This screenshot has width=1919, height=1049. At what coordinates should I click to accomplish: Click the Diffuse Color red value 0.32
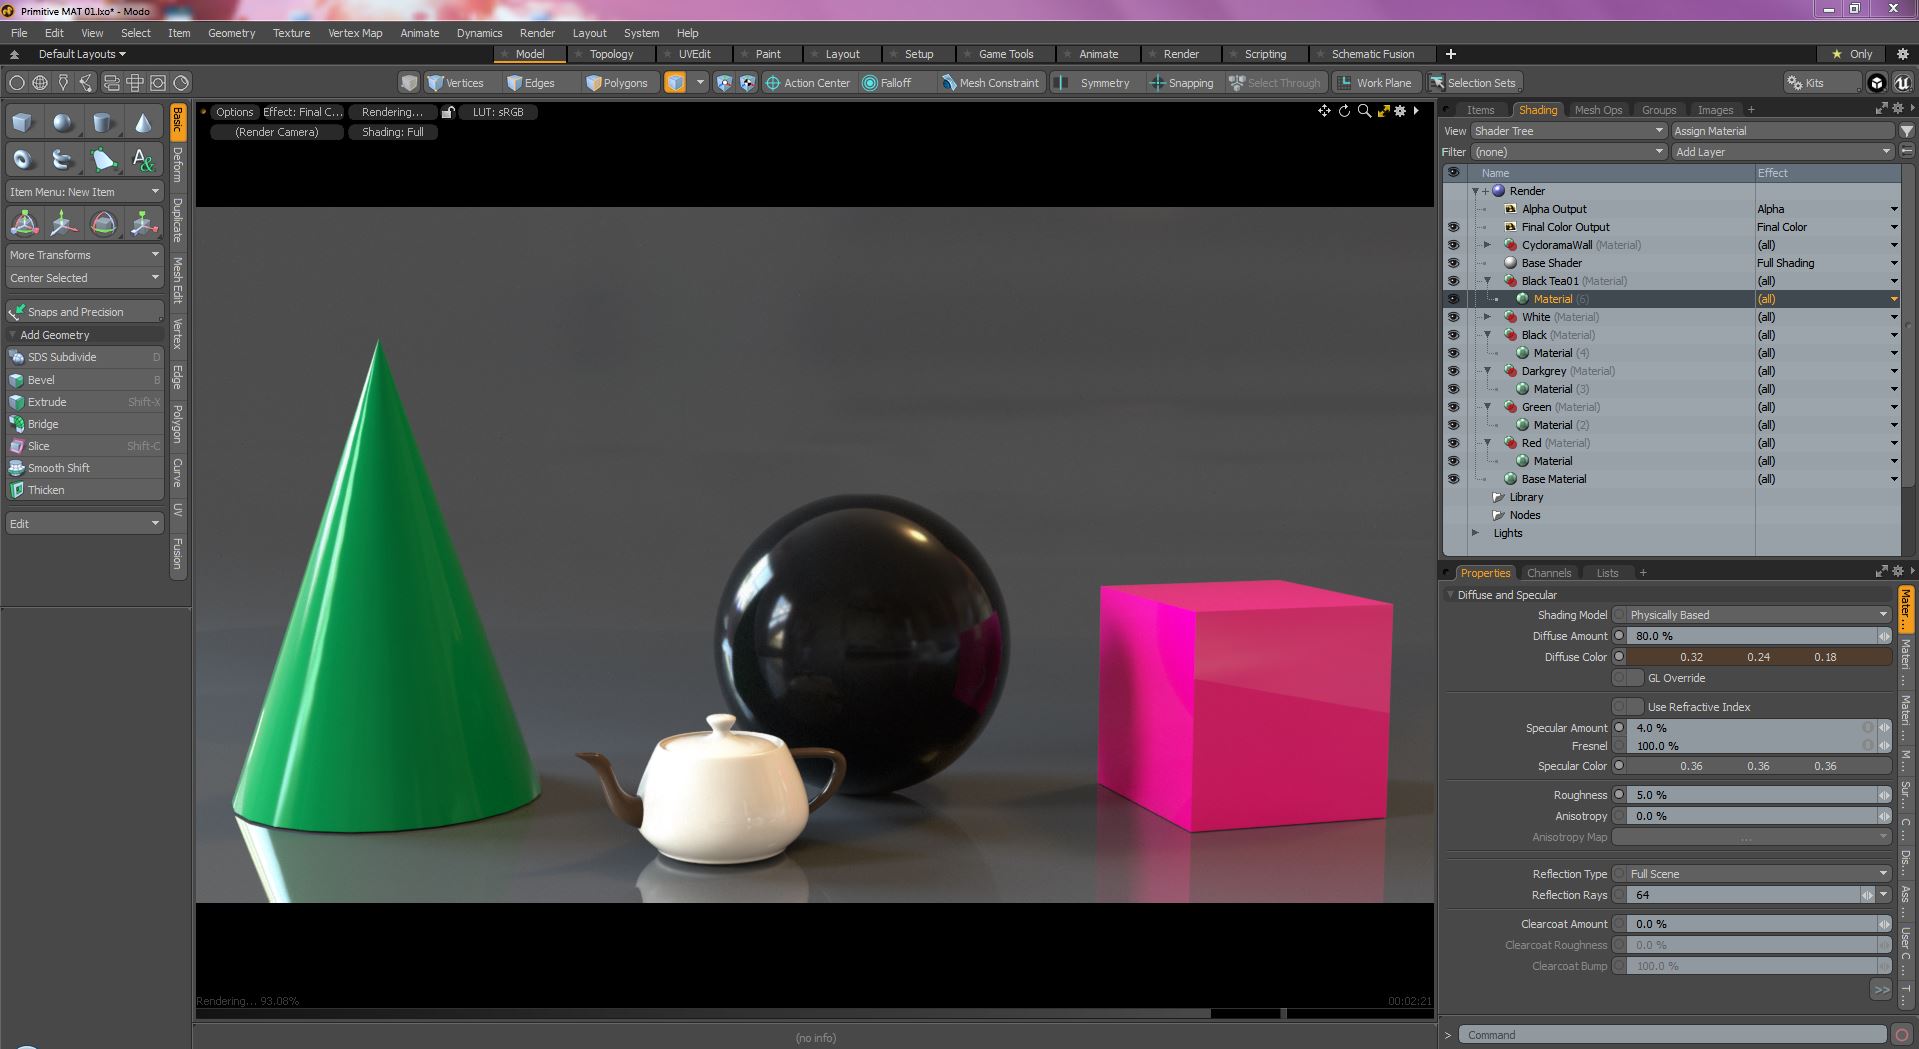click(x=1691, y=657)
